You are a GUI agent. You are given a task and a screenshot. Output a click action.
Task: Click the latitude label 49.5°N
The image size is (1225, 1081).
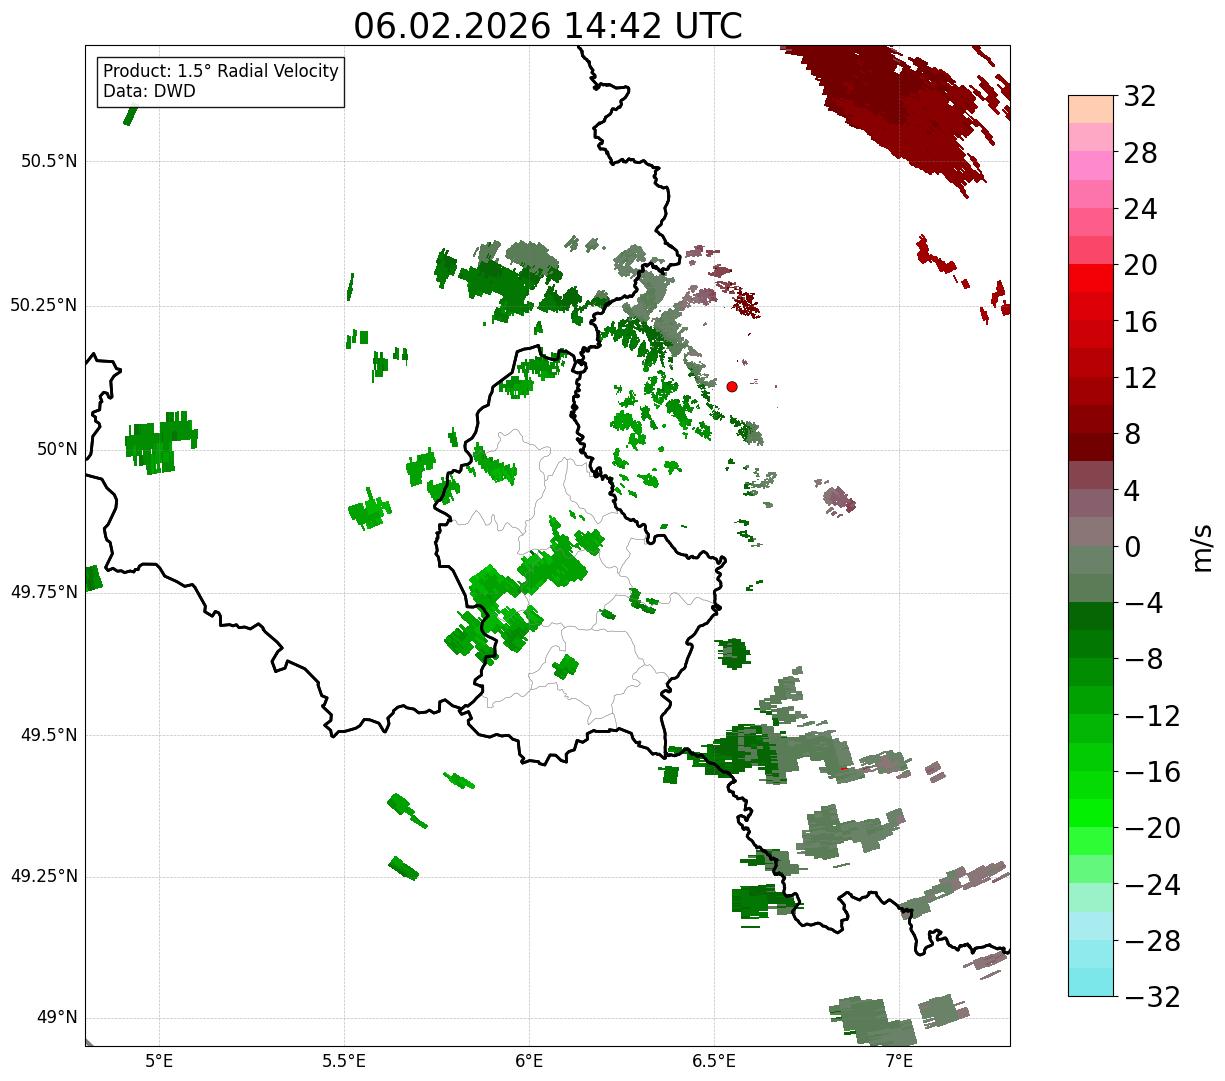(49, 735)
